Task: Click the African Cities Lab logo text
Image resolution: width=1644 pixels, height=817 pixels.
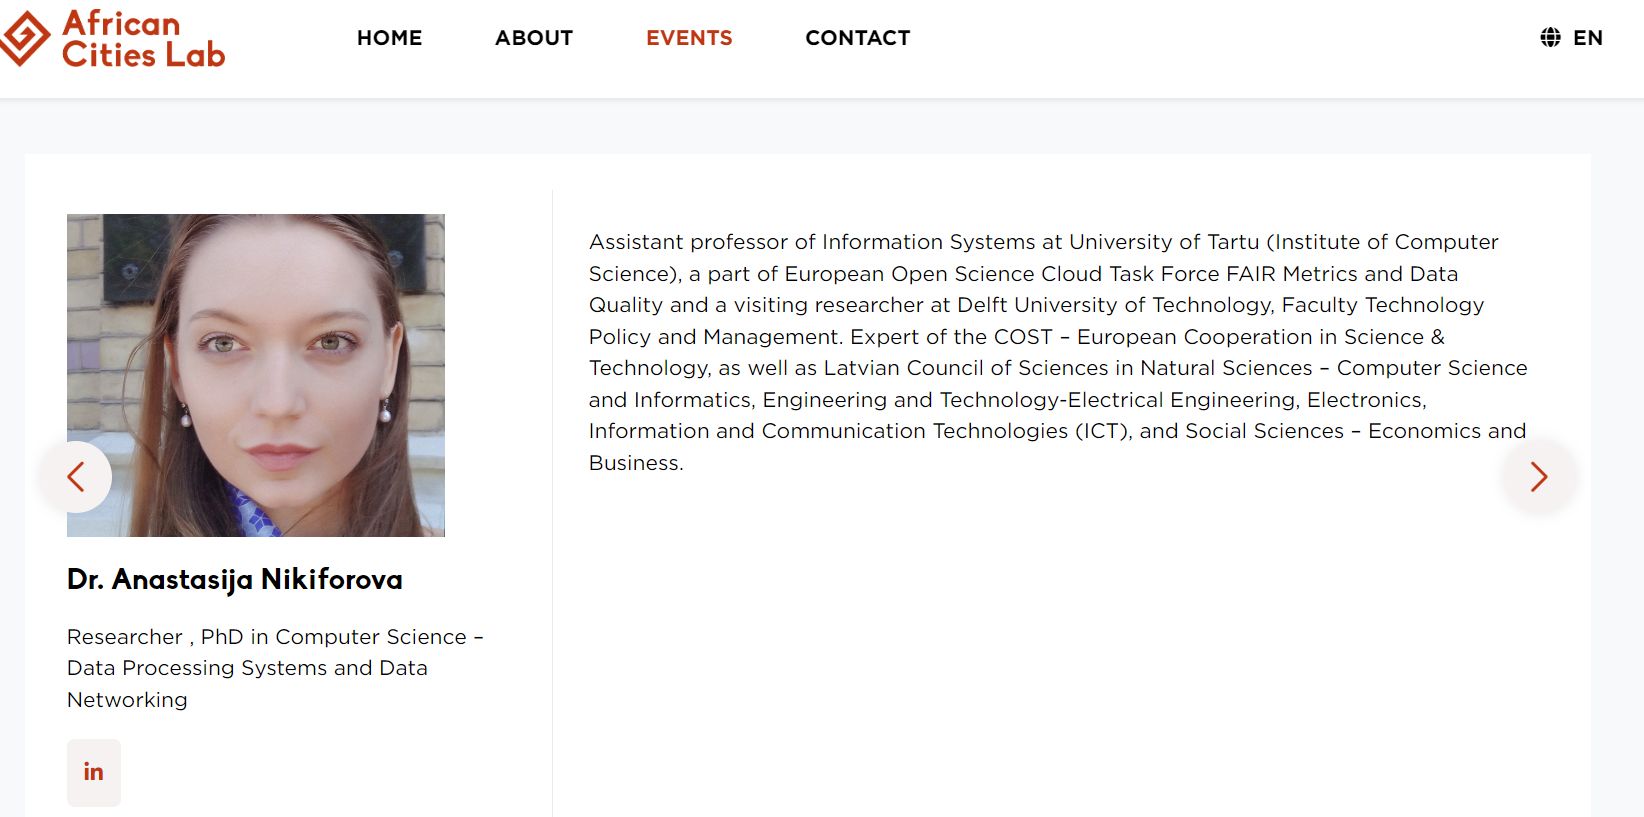Action: tap(143, 38)
